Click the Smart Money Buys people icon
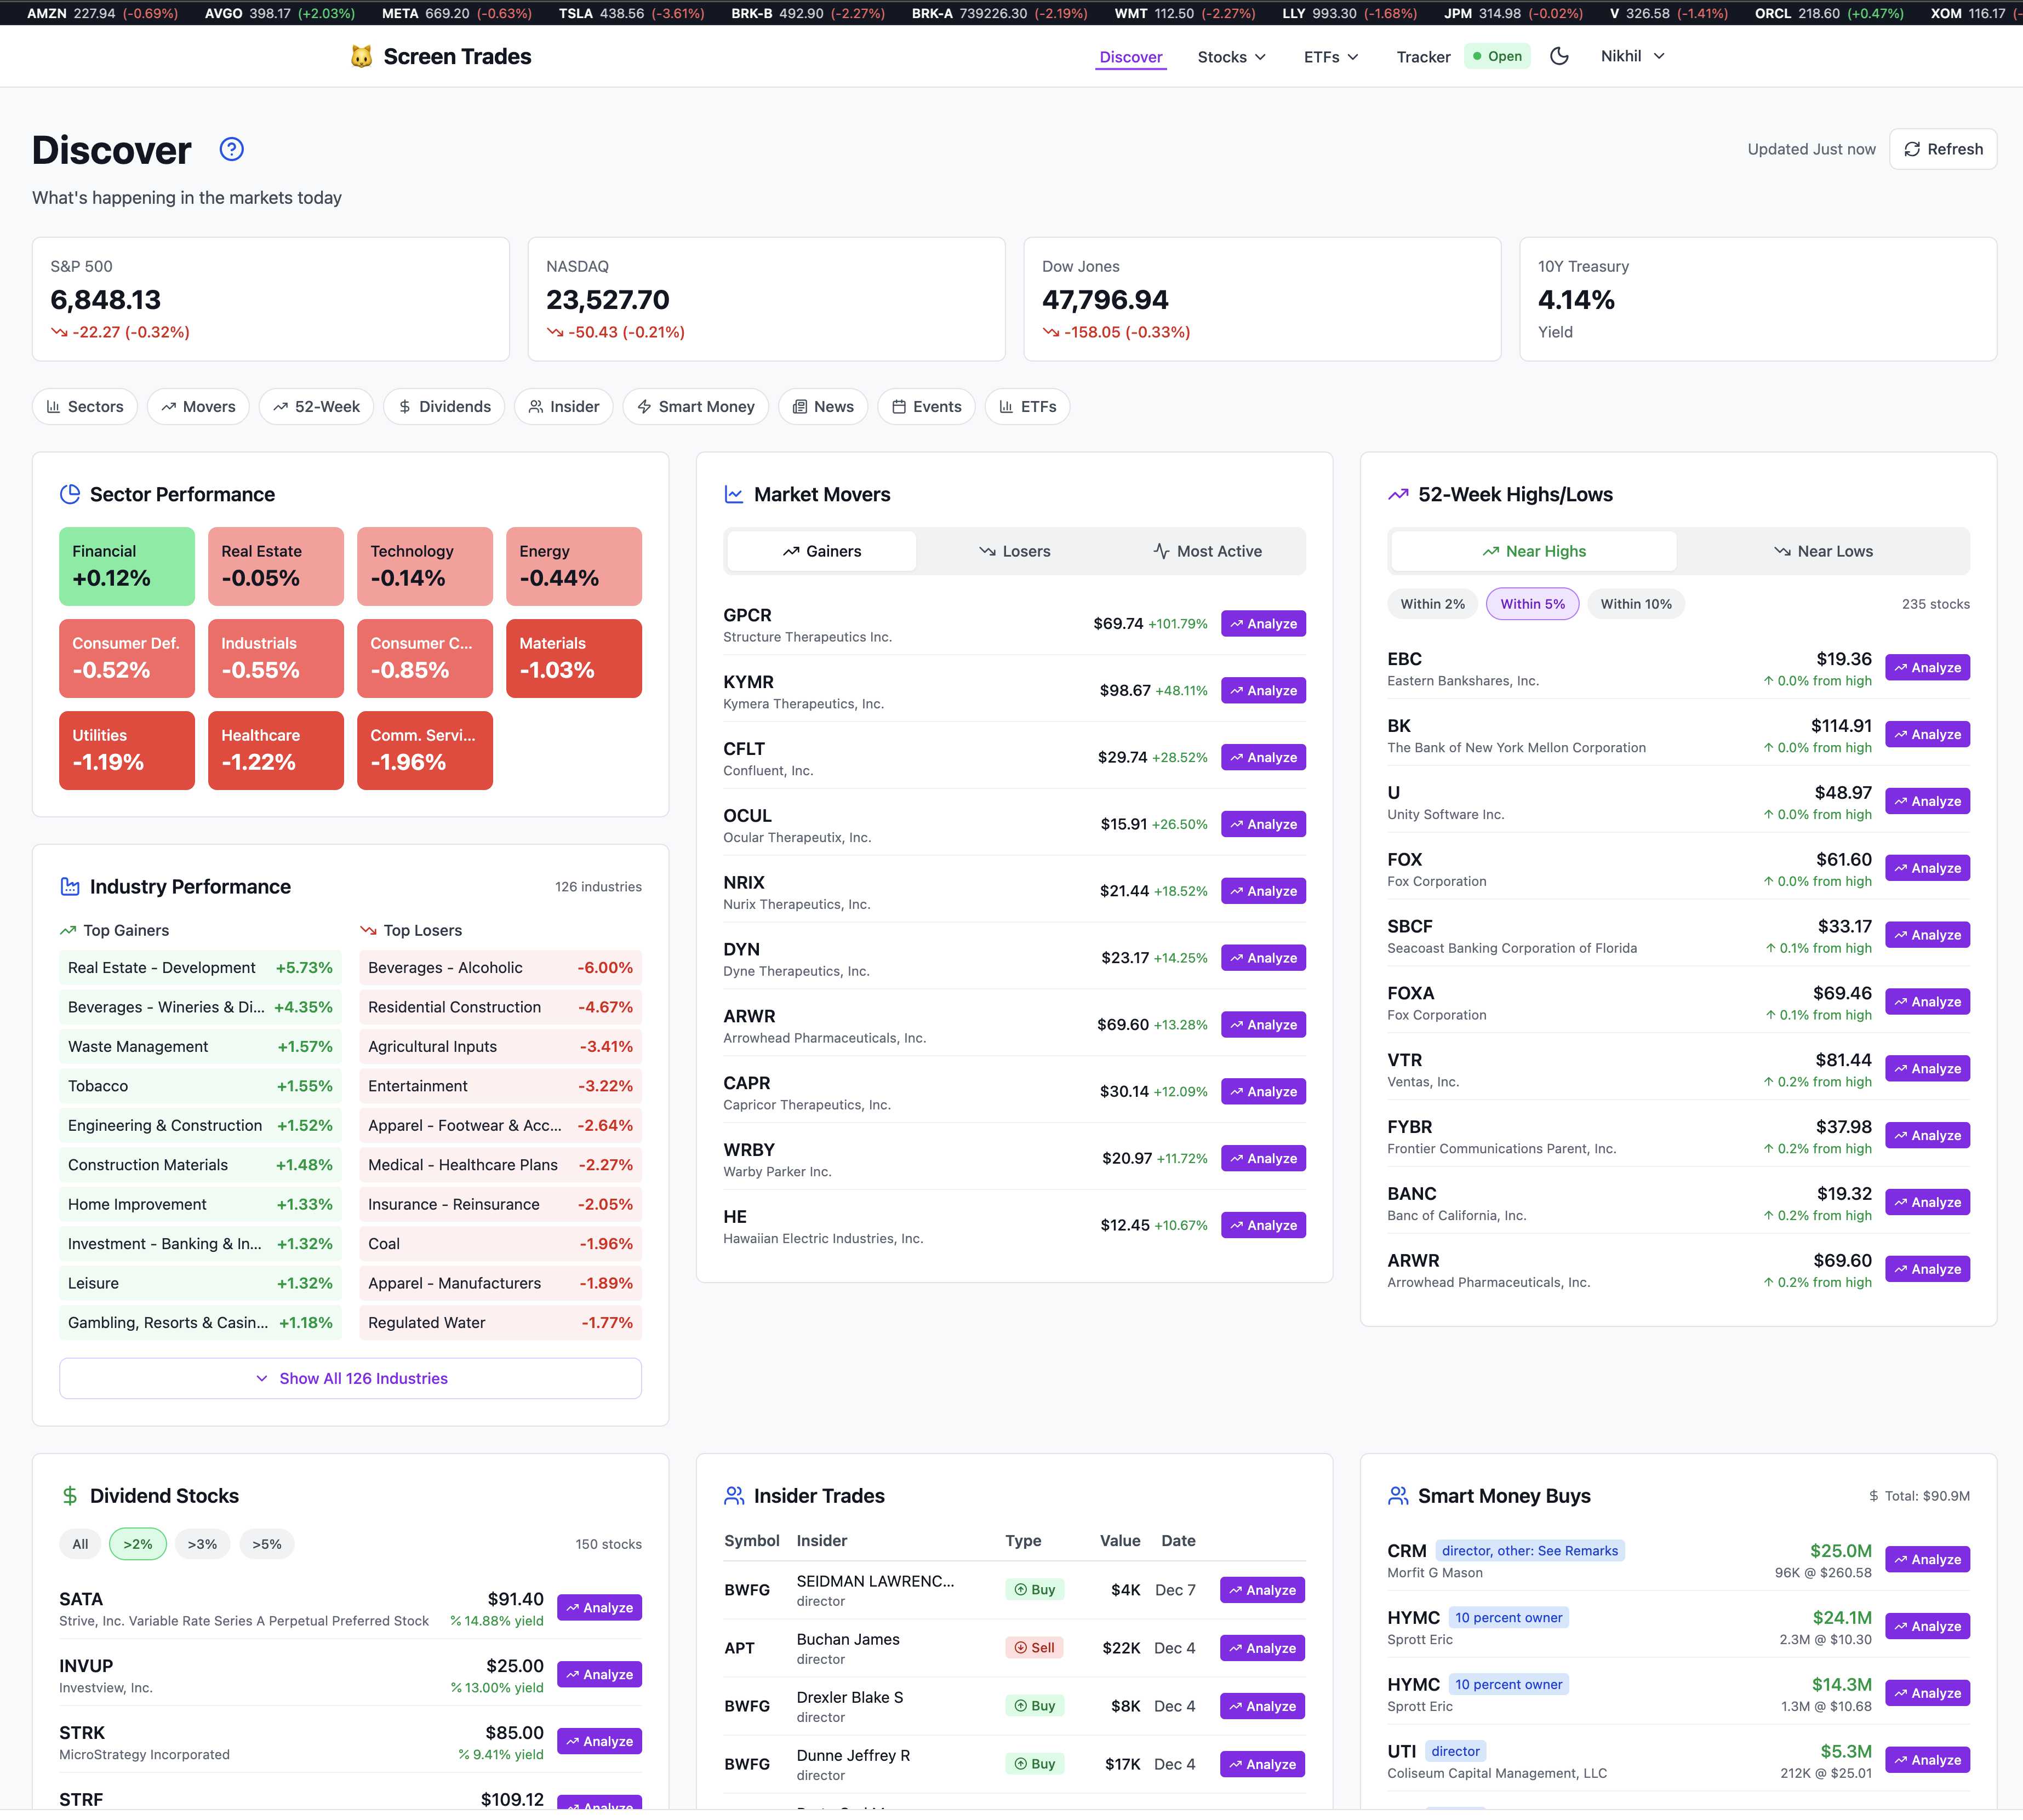The height and width of the screenshot is (1820, 2023). tap(1398, 1496)
